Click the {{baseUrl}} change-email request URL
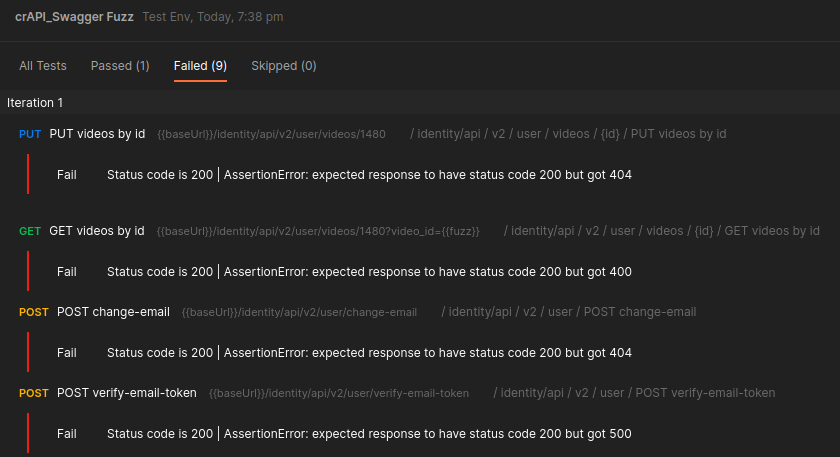This screenshot has width=840, height=457. coord(299,313)
